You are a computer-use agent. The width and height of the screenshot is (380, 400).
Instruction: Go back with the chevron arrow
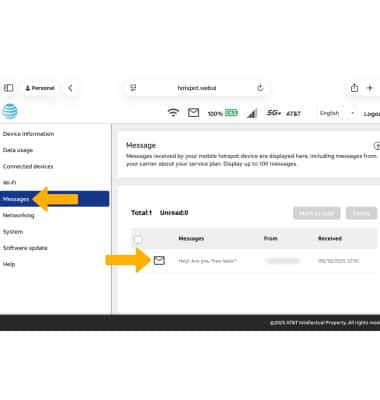70,88
